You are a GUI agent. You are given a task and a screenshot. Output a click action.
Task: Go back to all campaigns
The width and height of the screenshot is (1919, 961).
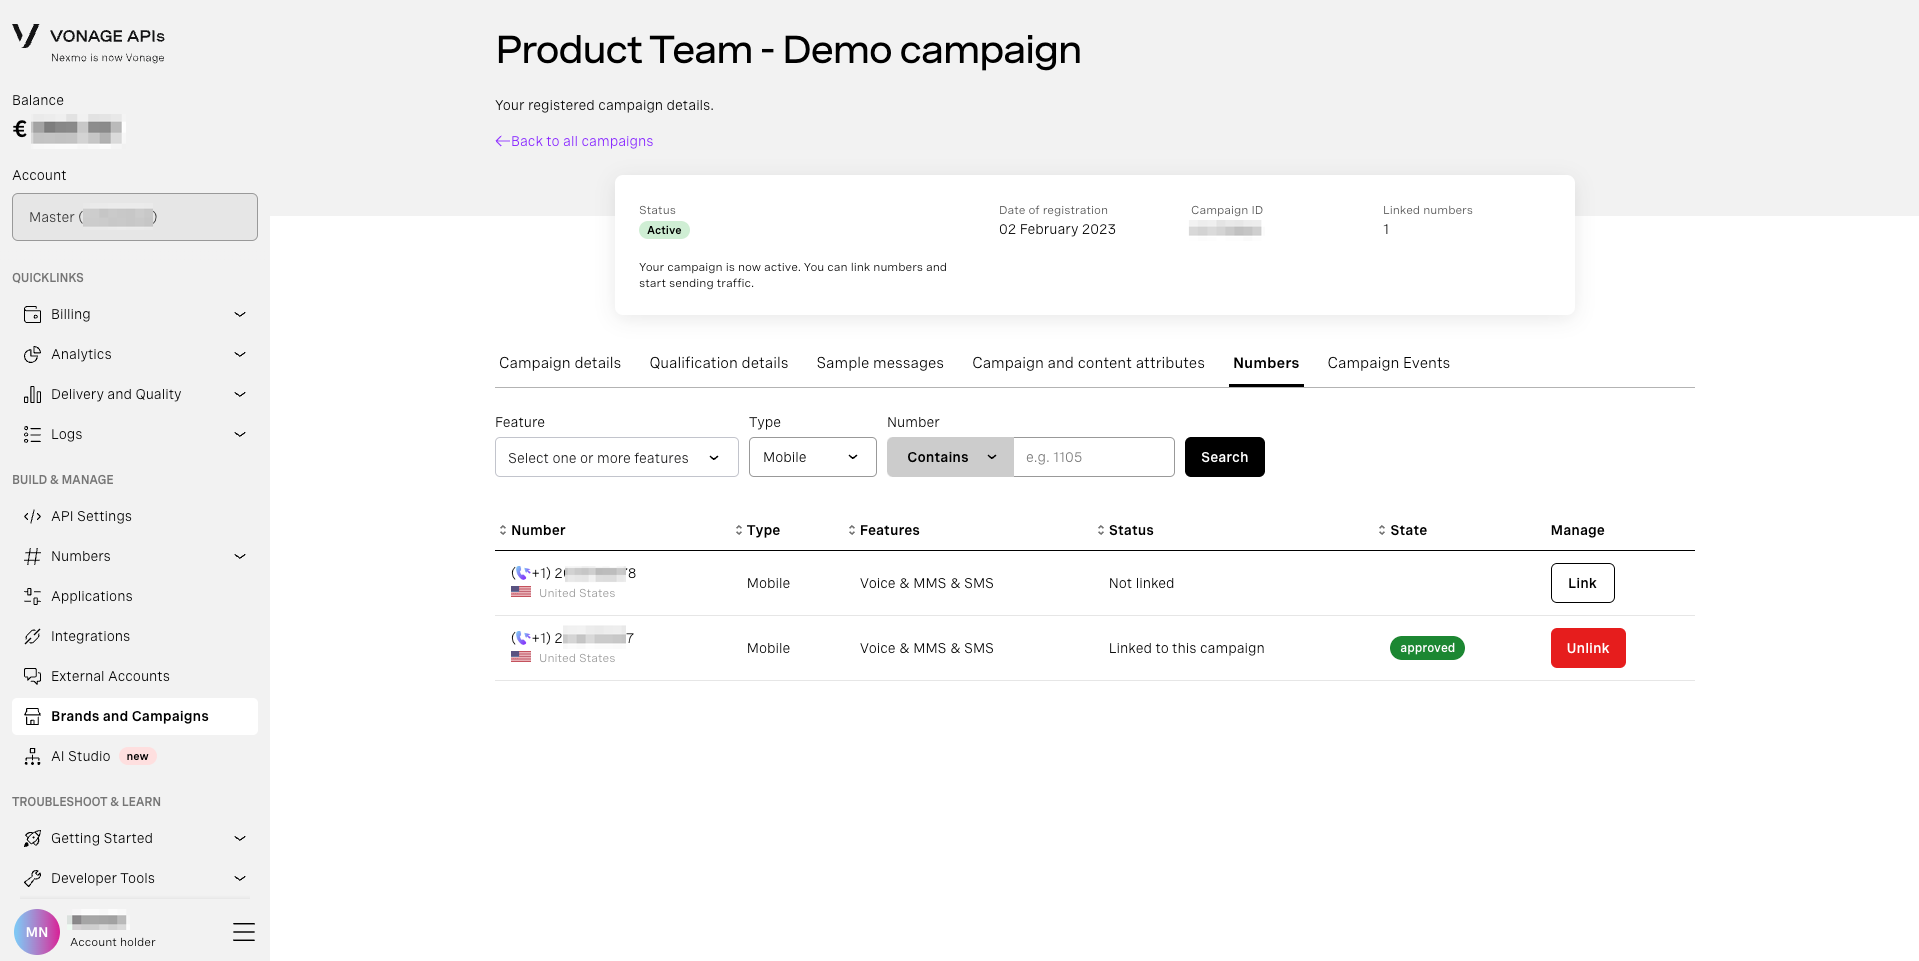point(574,141)
